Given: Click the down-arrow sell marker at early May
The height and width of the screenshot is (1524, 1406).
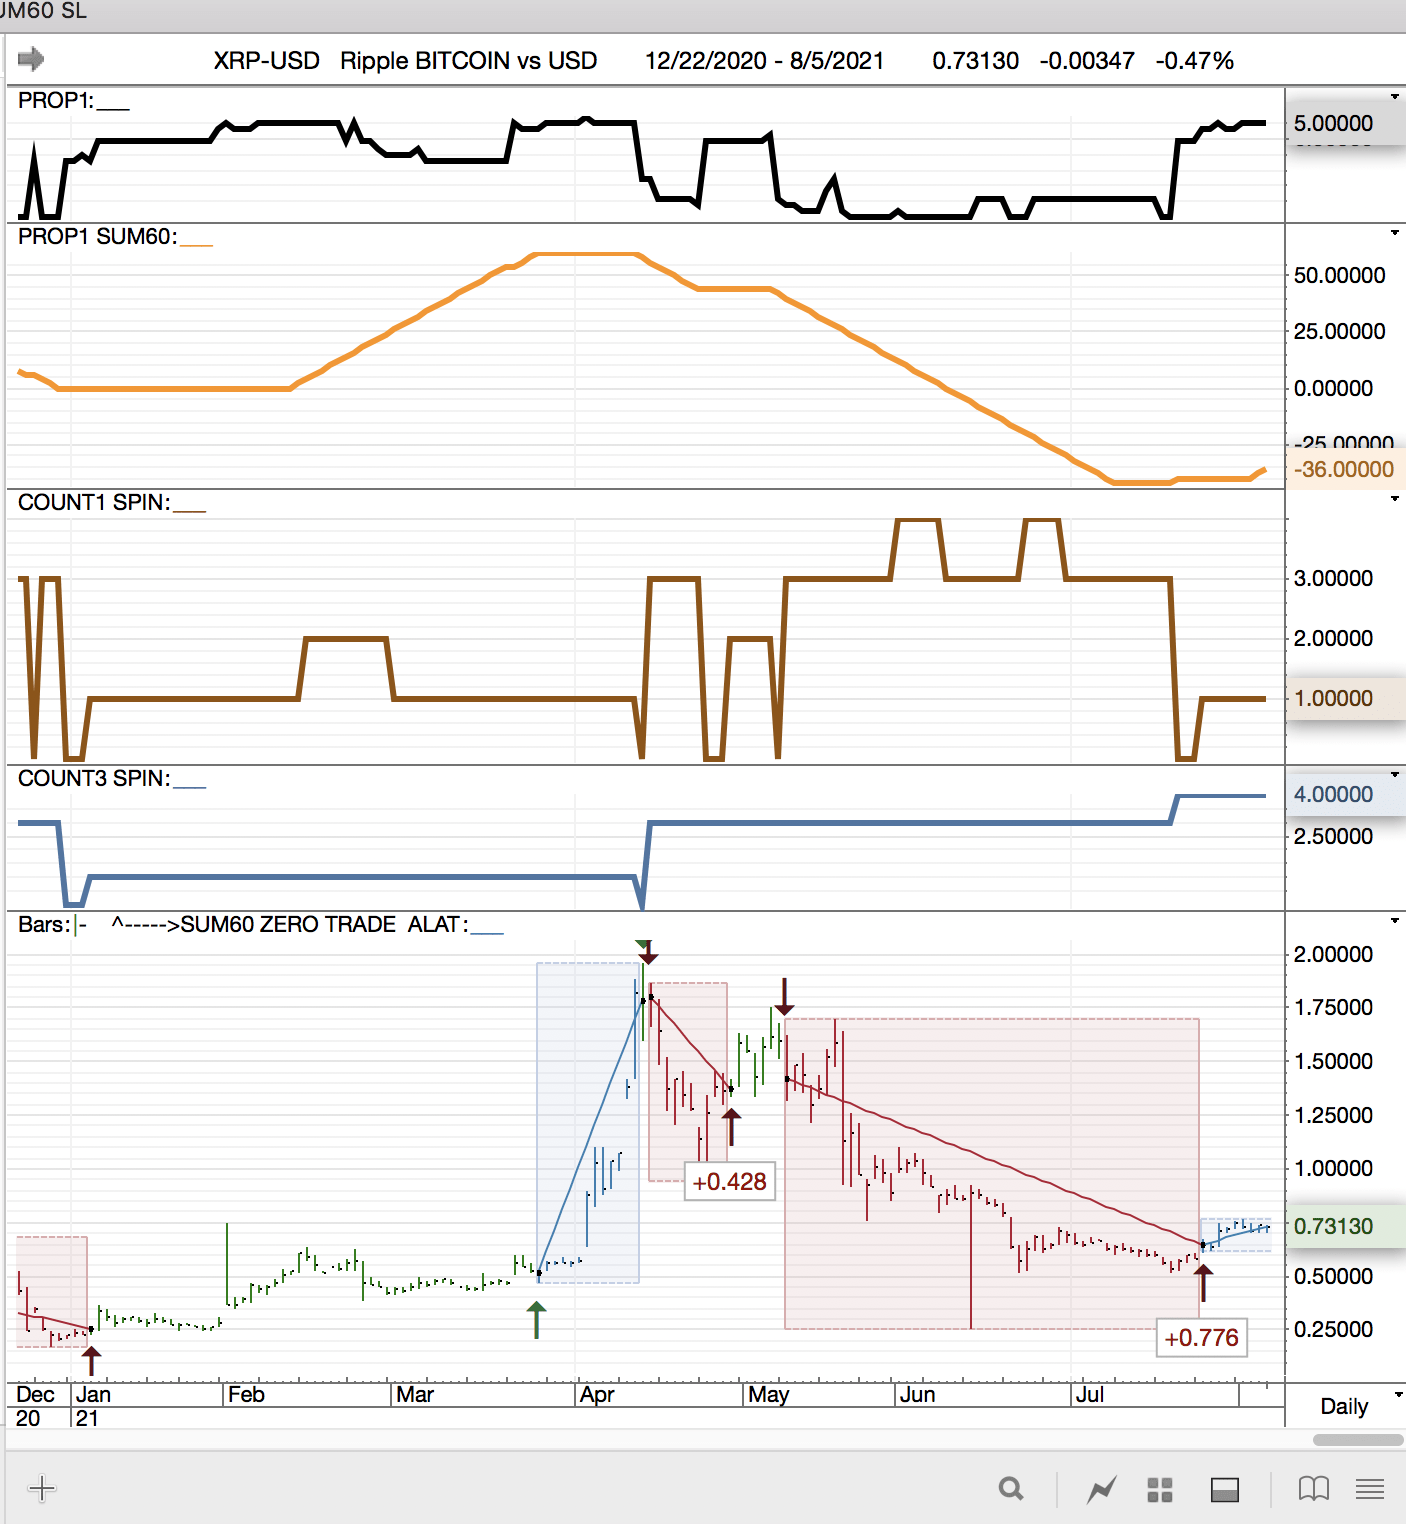Looking at the screenshot, I should [x=785, y=997].
